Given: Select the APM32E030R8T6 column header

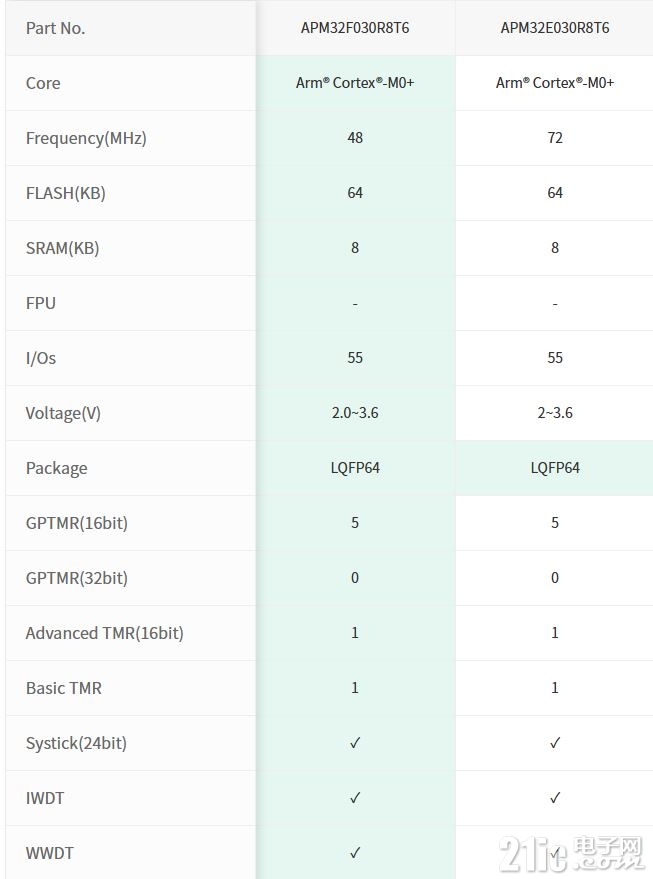Looking at the screenshot, I should point(554,28).
